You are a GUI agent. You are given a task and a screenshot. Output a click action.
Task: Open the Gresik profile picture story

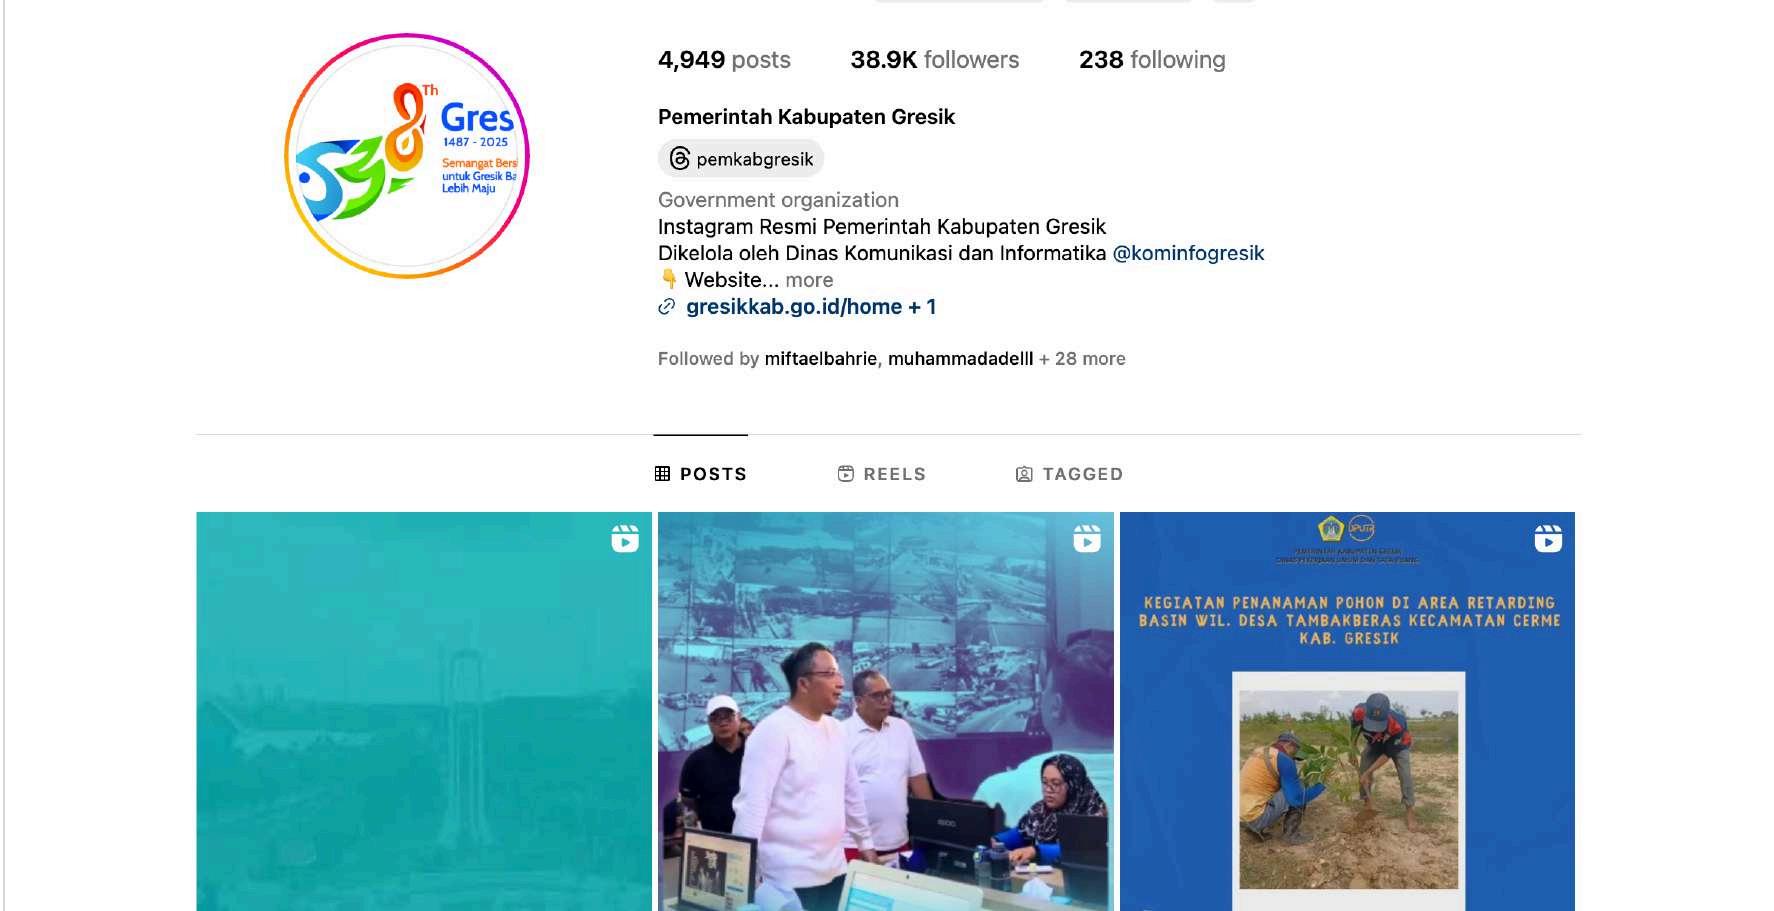pos(407,156)
